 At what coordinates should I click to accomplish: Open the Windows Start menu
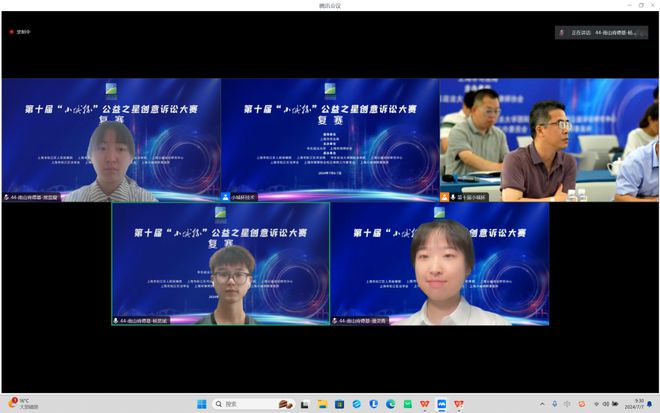[202, 404]
